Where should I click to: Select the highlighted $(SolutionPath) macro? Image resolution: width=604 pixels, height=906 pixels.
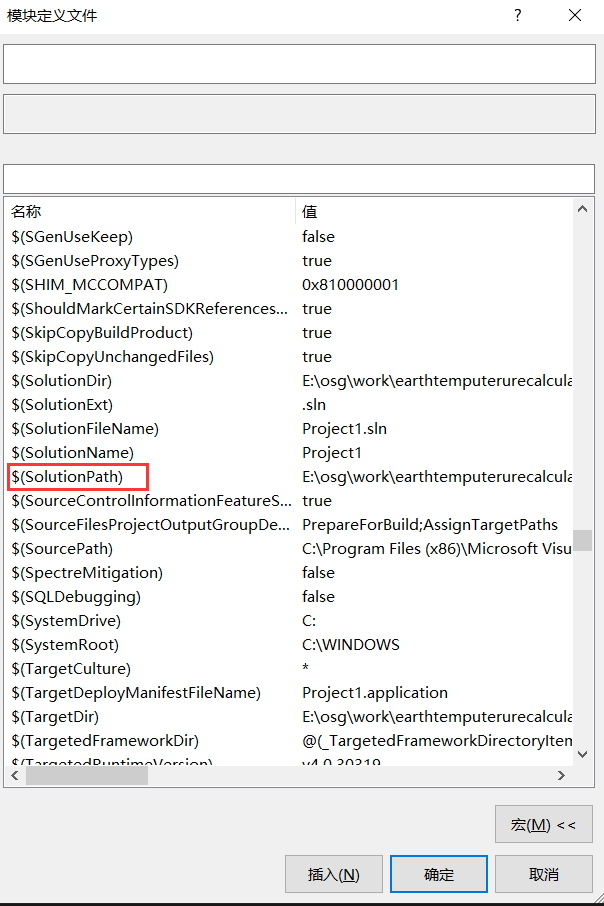[x=77, y=476]
